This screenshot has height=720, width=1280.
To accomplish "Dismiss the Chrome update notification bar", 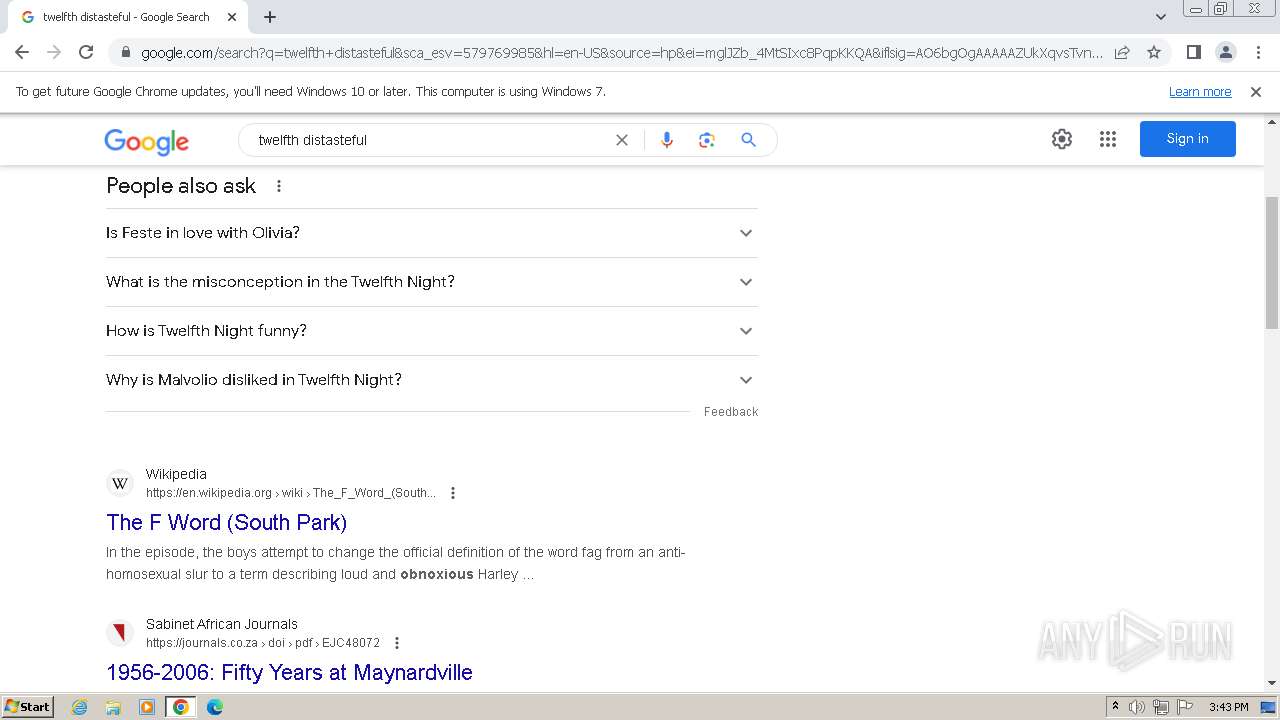I will click(1256, 91).
